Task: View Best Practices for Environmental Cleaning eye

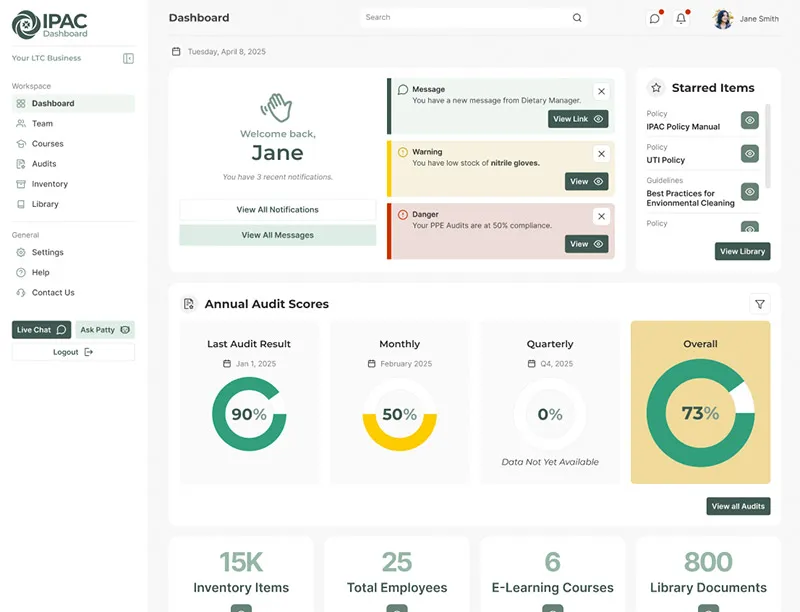Action: 749,192
